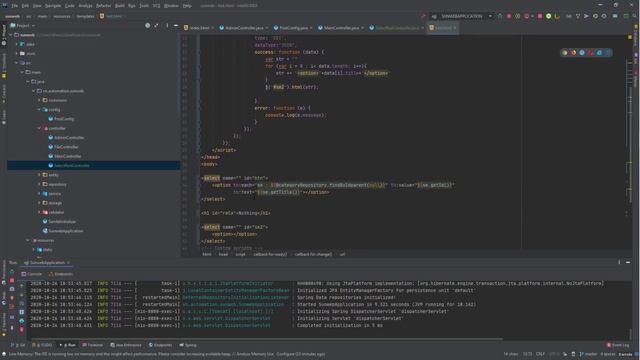The width and height of the screenshot is (640, 360).
Task: Open the TODO tool window button
Action: click(x=42, y=345)
